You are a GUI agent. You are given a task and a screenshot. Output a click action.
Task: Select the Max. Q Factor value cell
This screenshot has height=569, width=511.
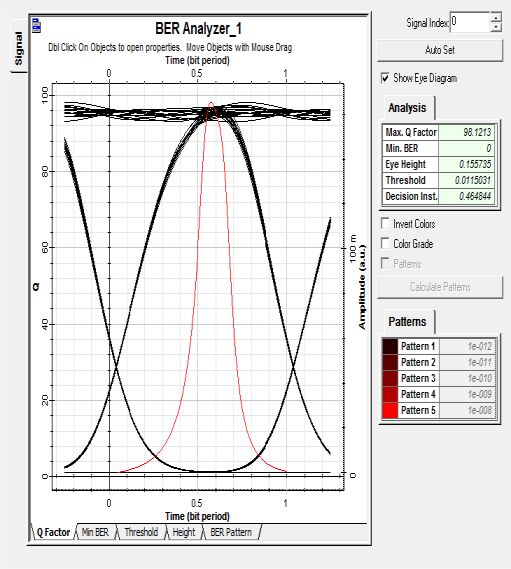point(466,132)
